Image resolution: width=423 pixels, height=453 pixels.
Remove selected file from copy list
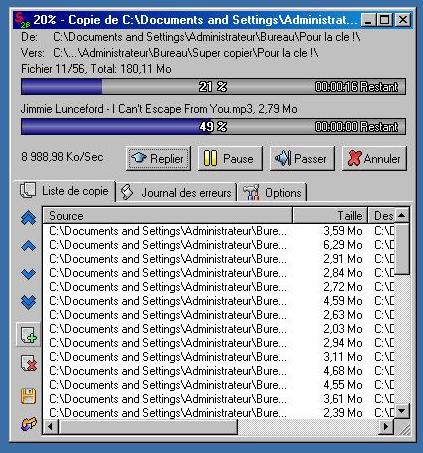(28, 363)
